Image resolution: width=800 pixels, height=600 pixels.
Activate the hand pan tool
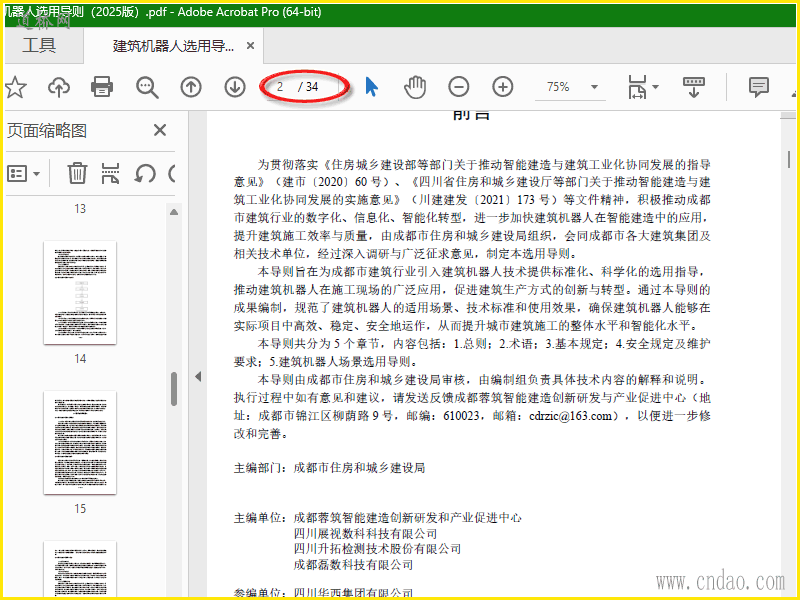coord(415,87)
